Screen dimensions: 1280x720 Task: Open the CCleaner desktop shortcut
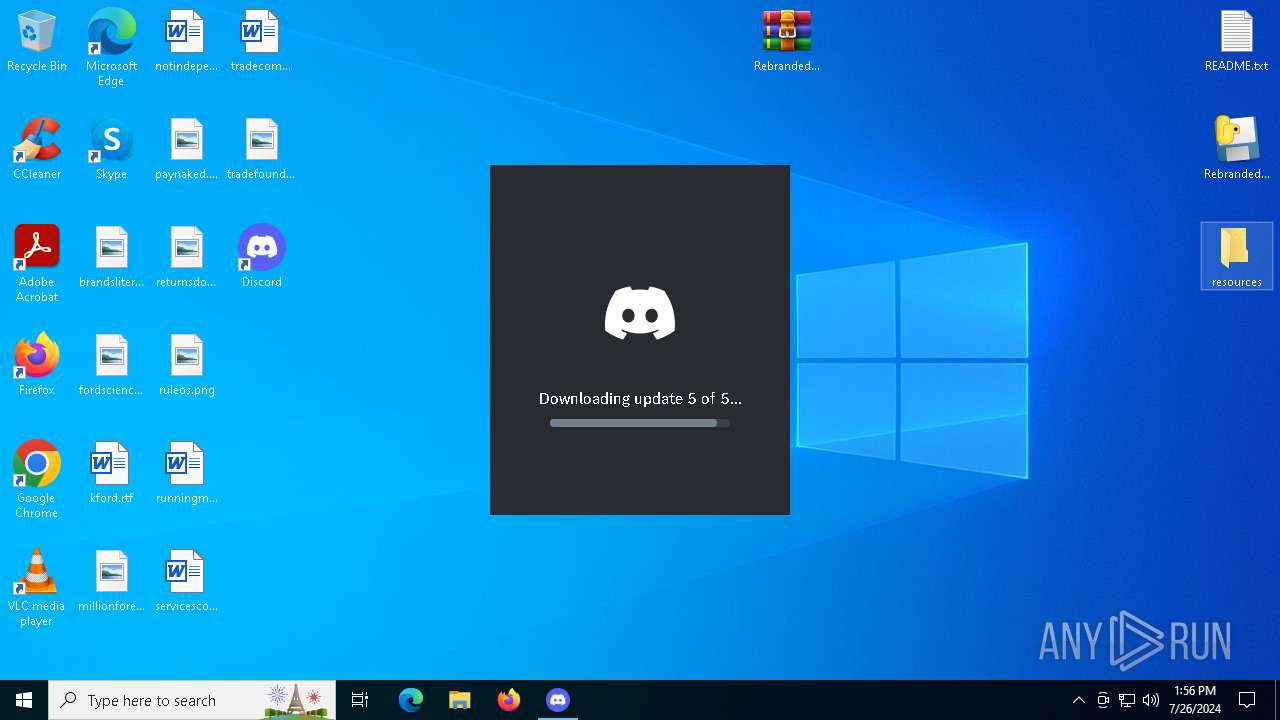(37, 149)
